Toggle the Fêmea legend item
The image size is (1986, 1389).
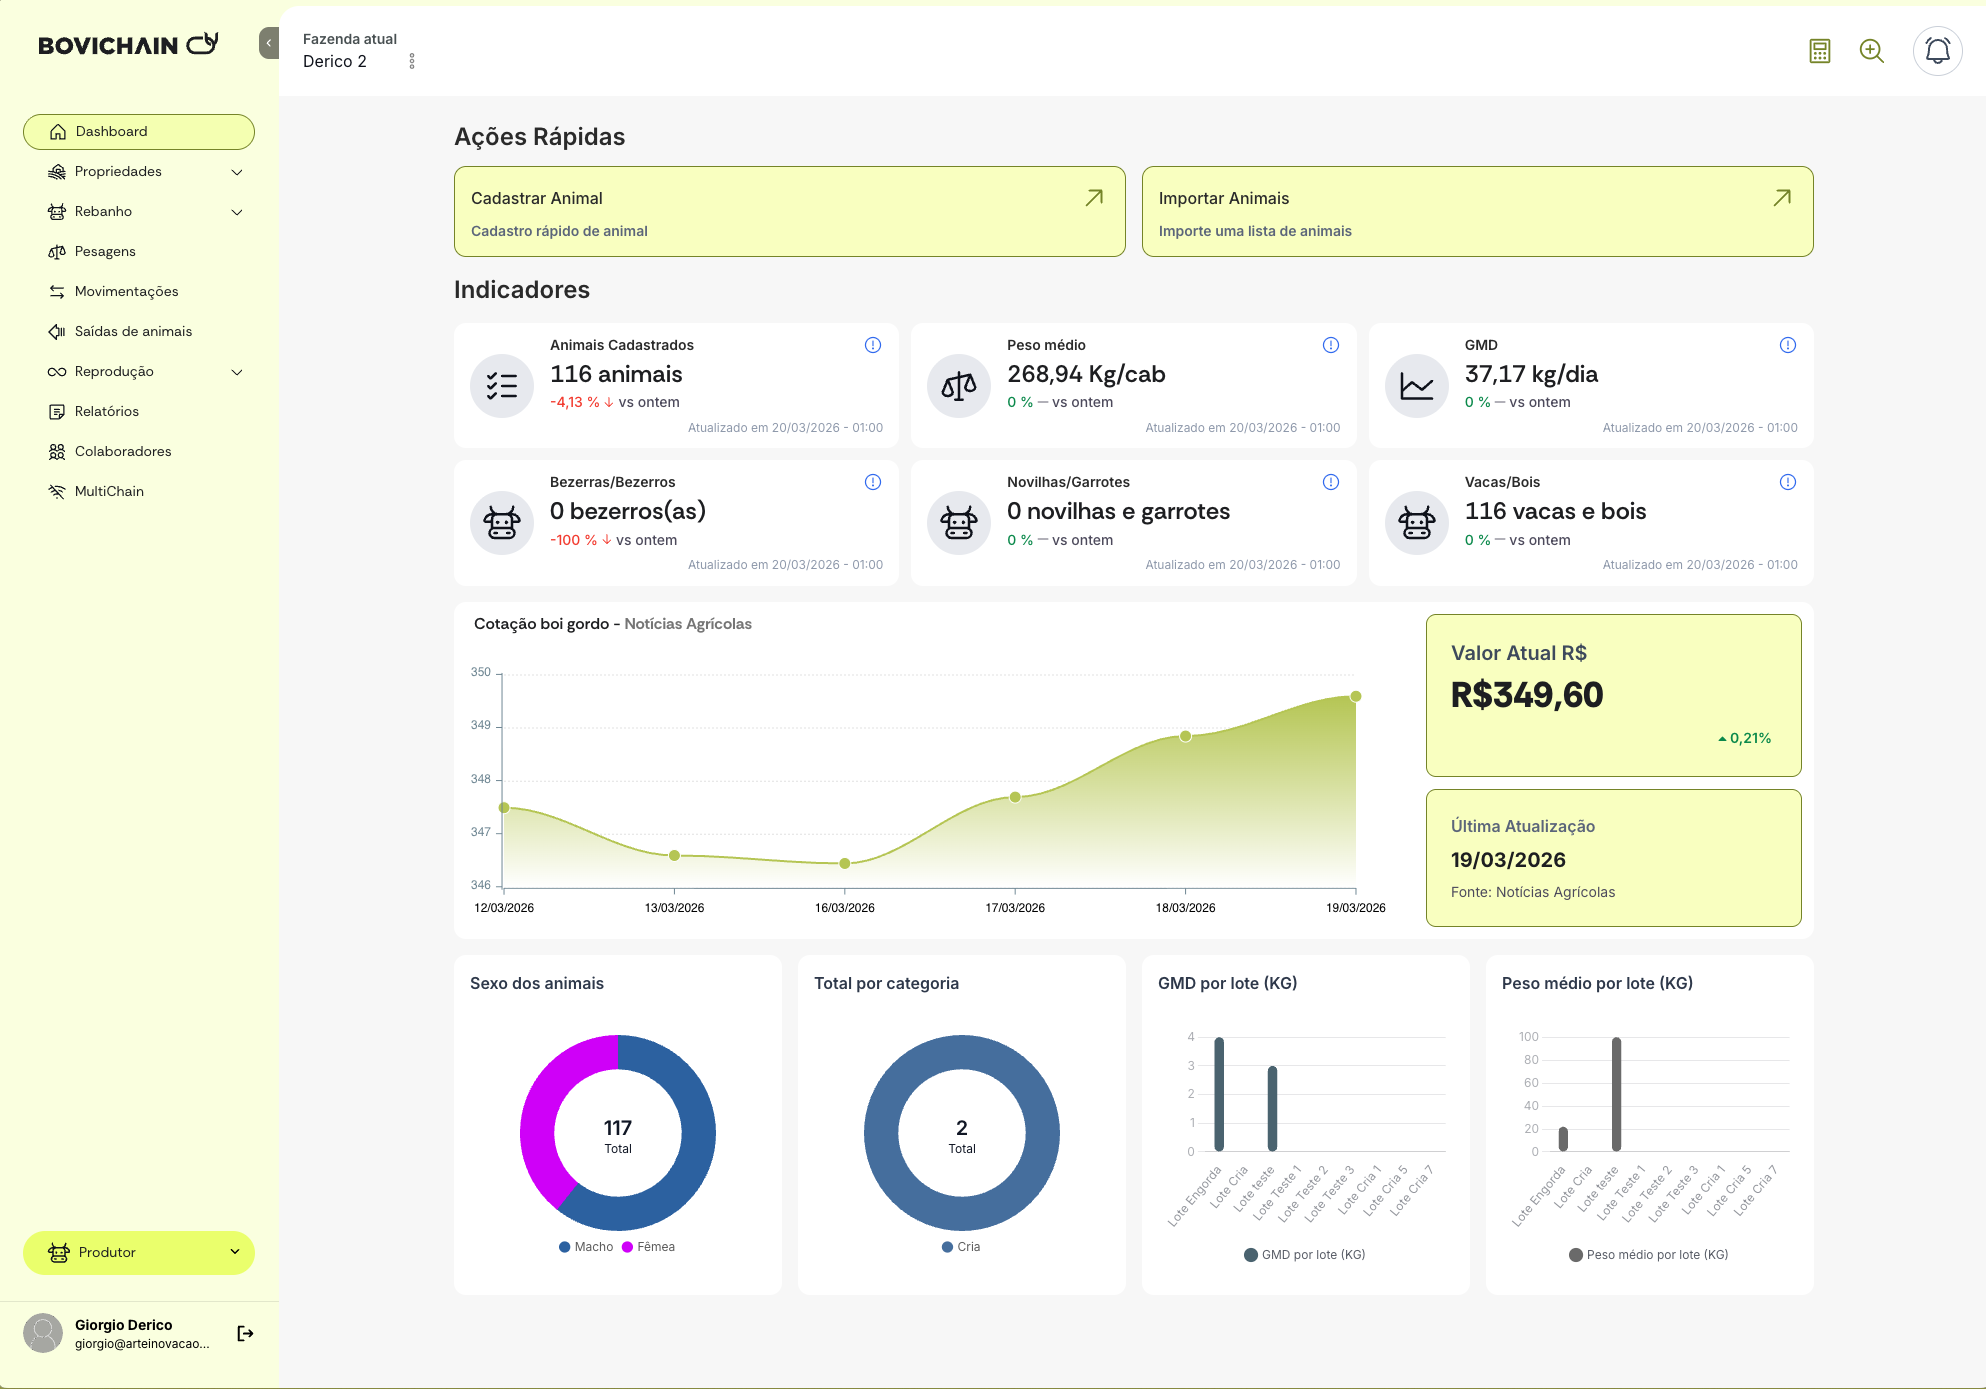click(648, 1247)
